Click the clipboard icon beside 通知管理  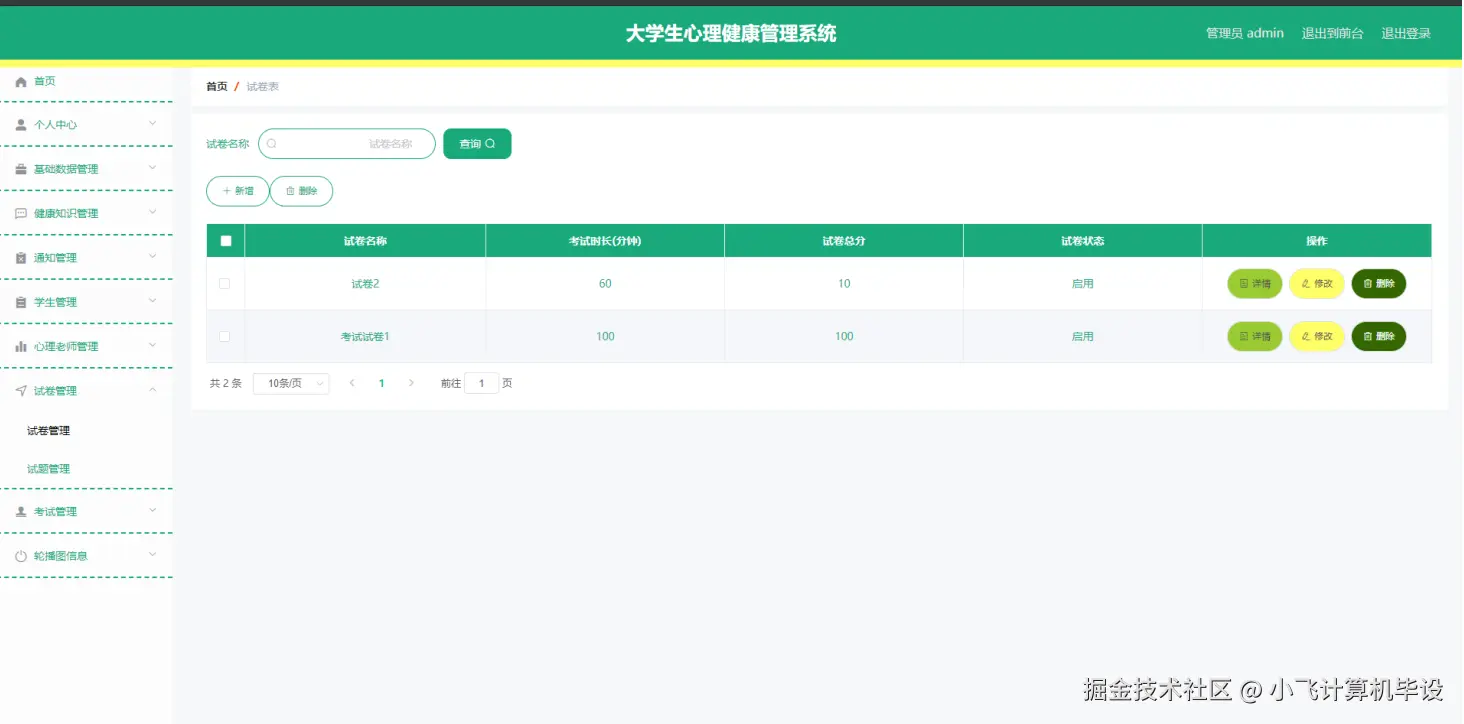21,258
